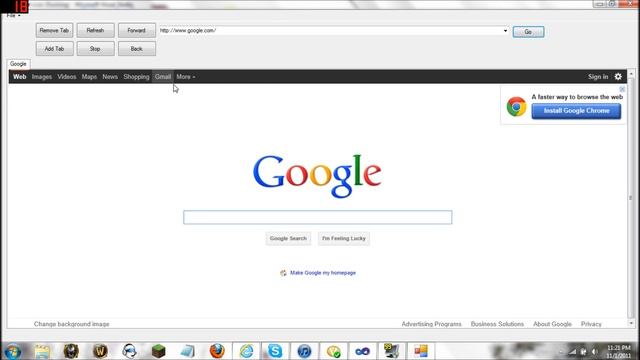This screenshot has width=640, height=360.
Task: Select Web in Google navigation bar
Action: pos(19,77)
